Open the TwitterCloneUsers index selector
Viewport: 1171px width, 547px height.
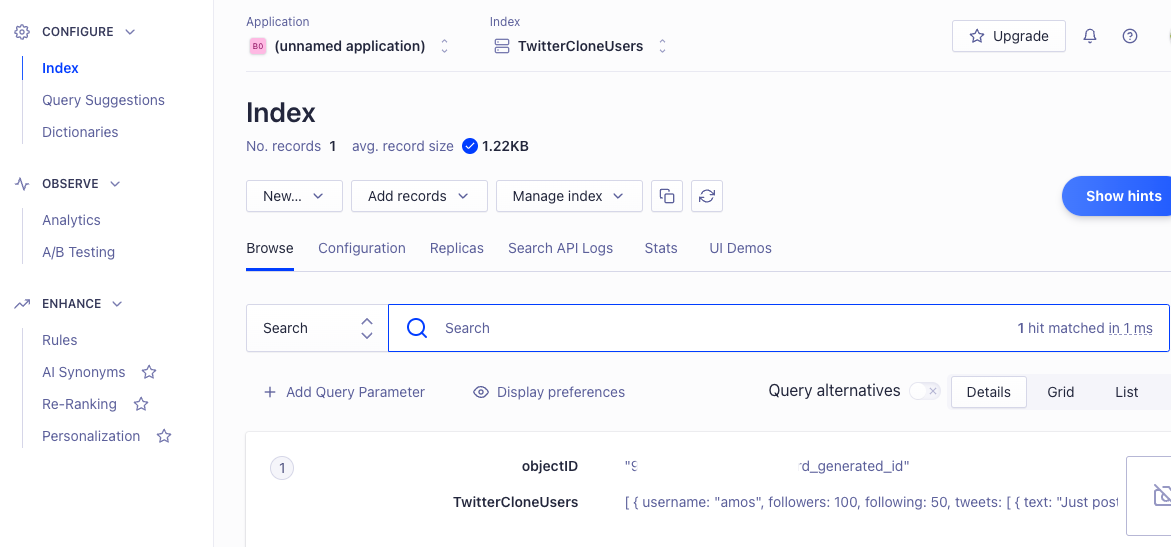[x=581, y=46]
